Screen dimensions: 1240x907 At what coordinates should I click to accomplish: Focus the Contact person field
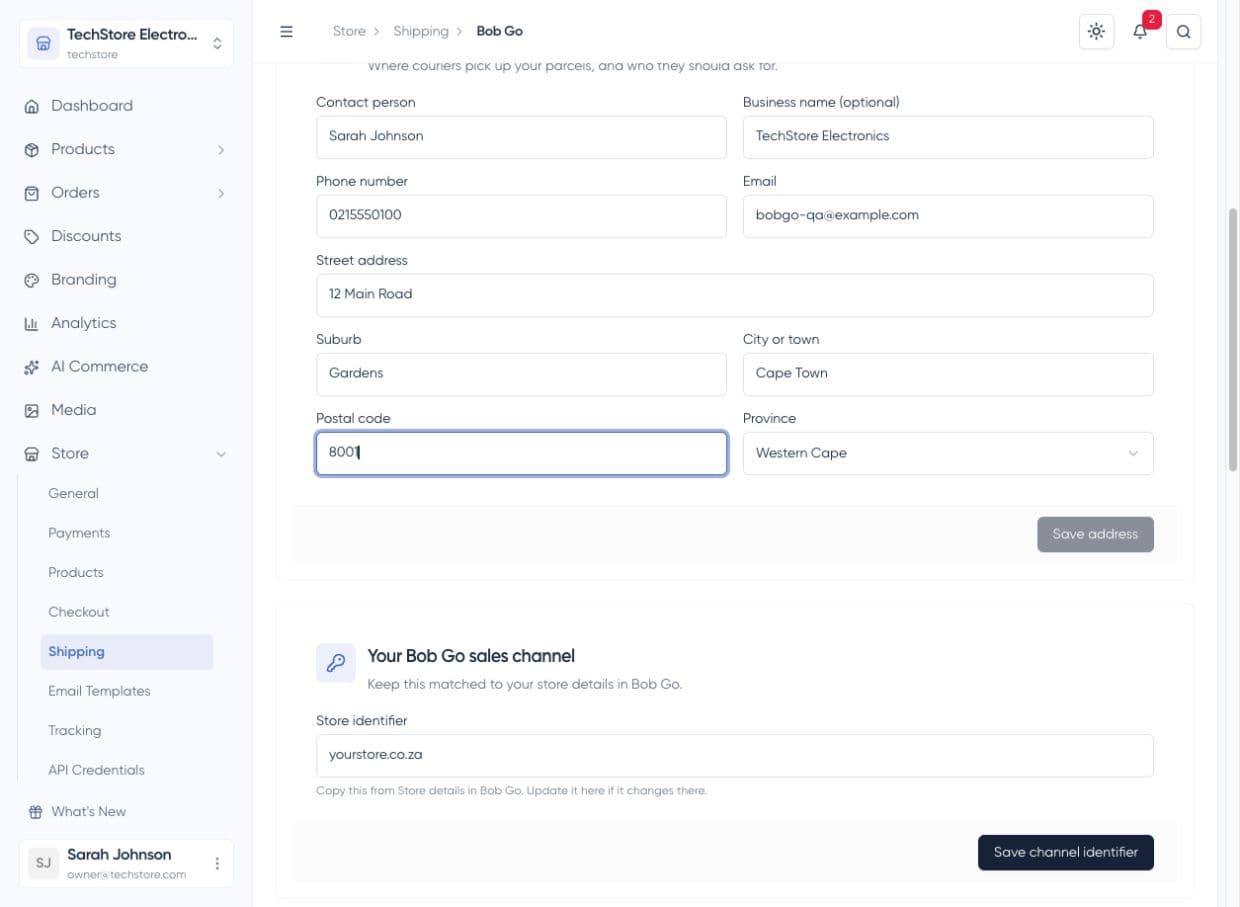[x=521, y=136]
